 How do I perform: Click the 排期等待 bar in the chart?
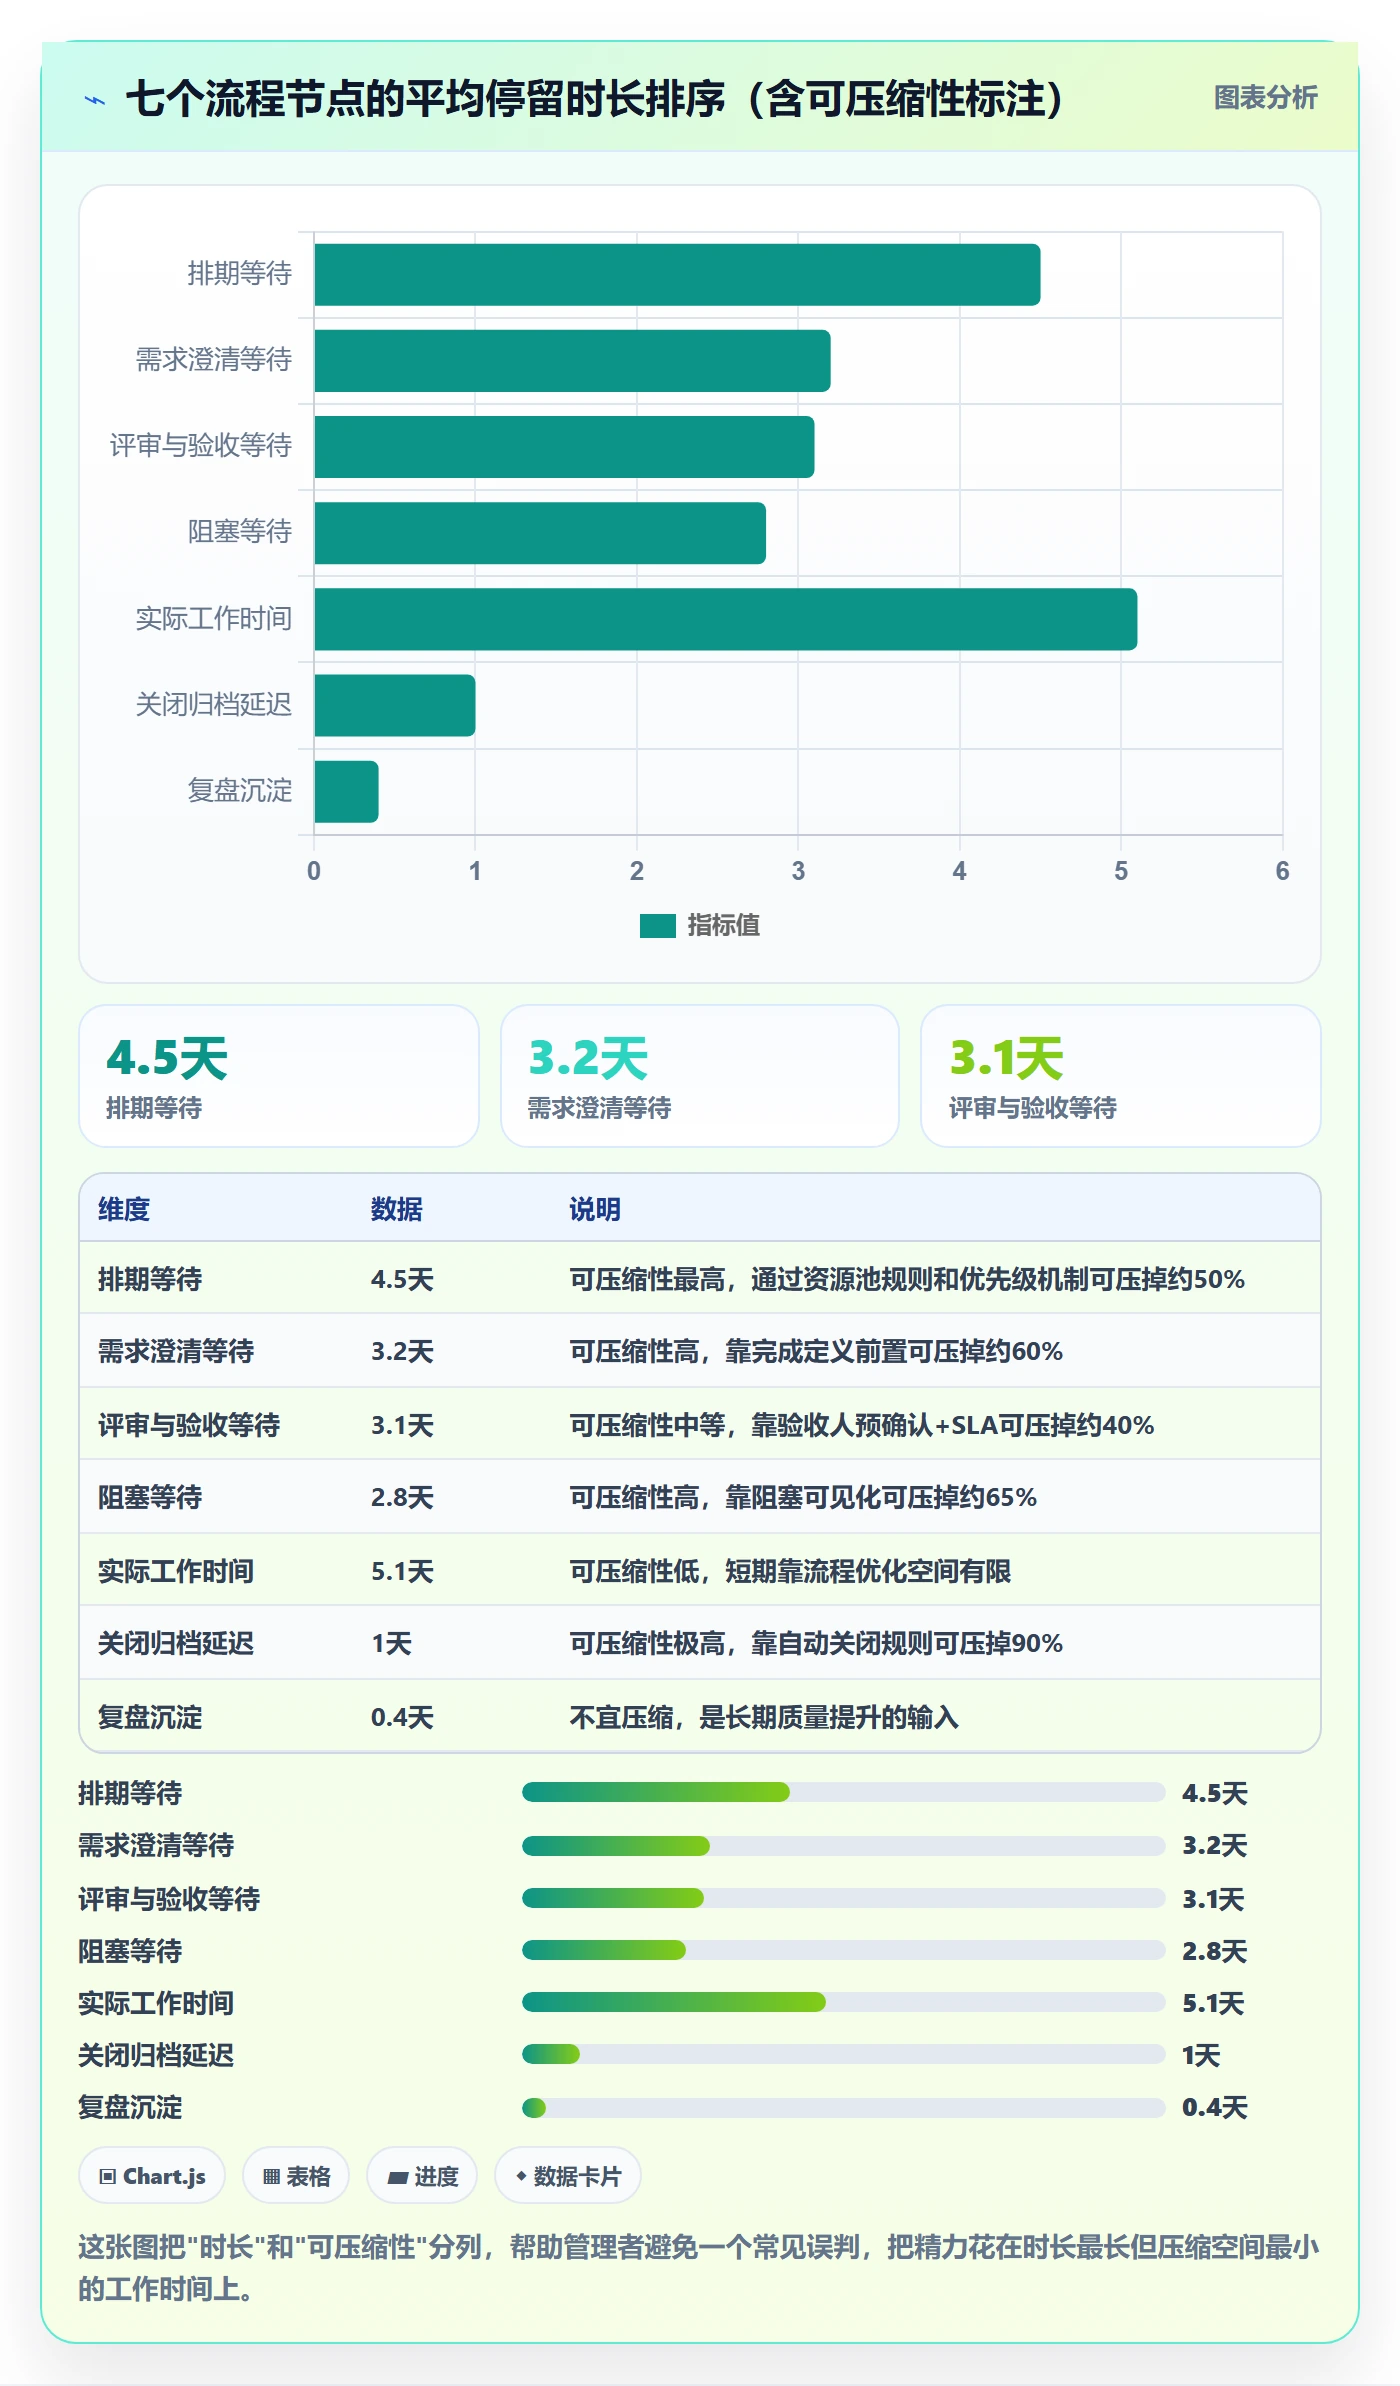677,275
